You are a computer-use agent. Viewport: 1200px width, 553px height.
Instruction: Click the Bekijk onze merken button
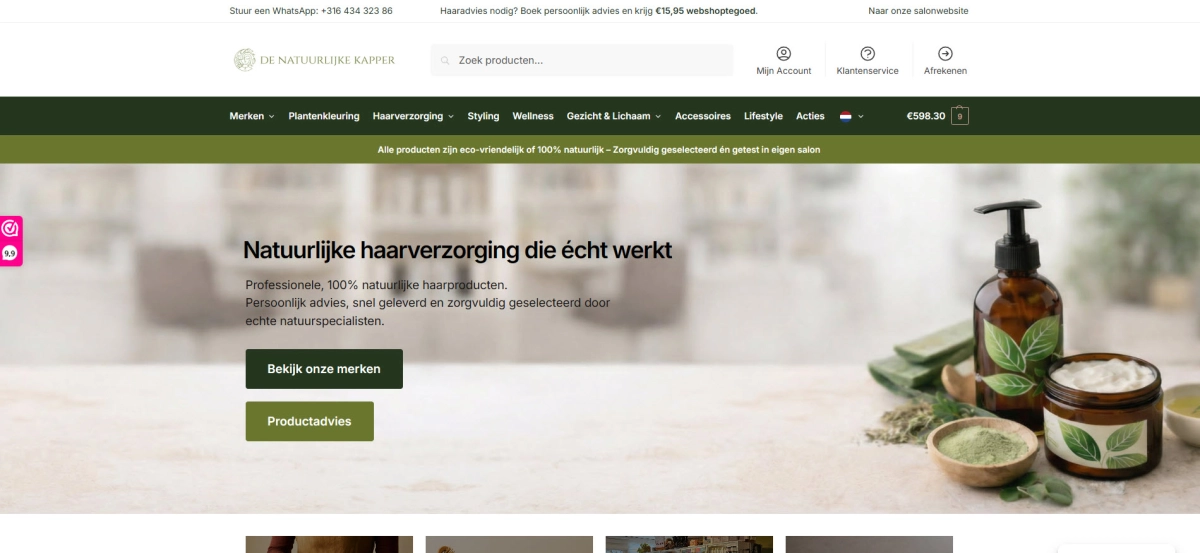[x=324, y=369]
